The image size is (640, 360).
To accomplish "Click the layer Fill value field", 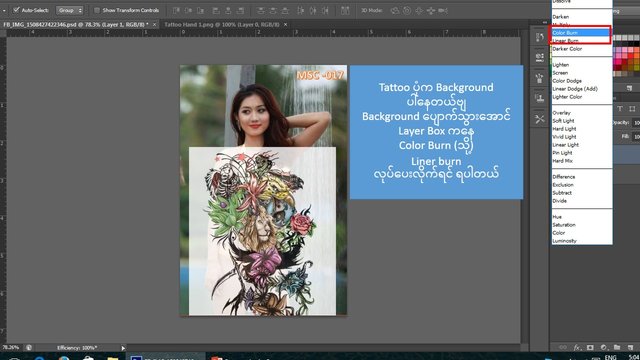I will (636, 137).
